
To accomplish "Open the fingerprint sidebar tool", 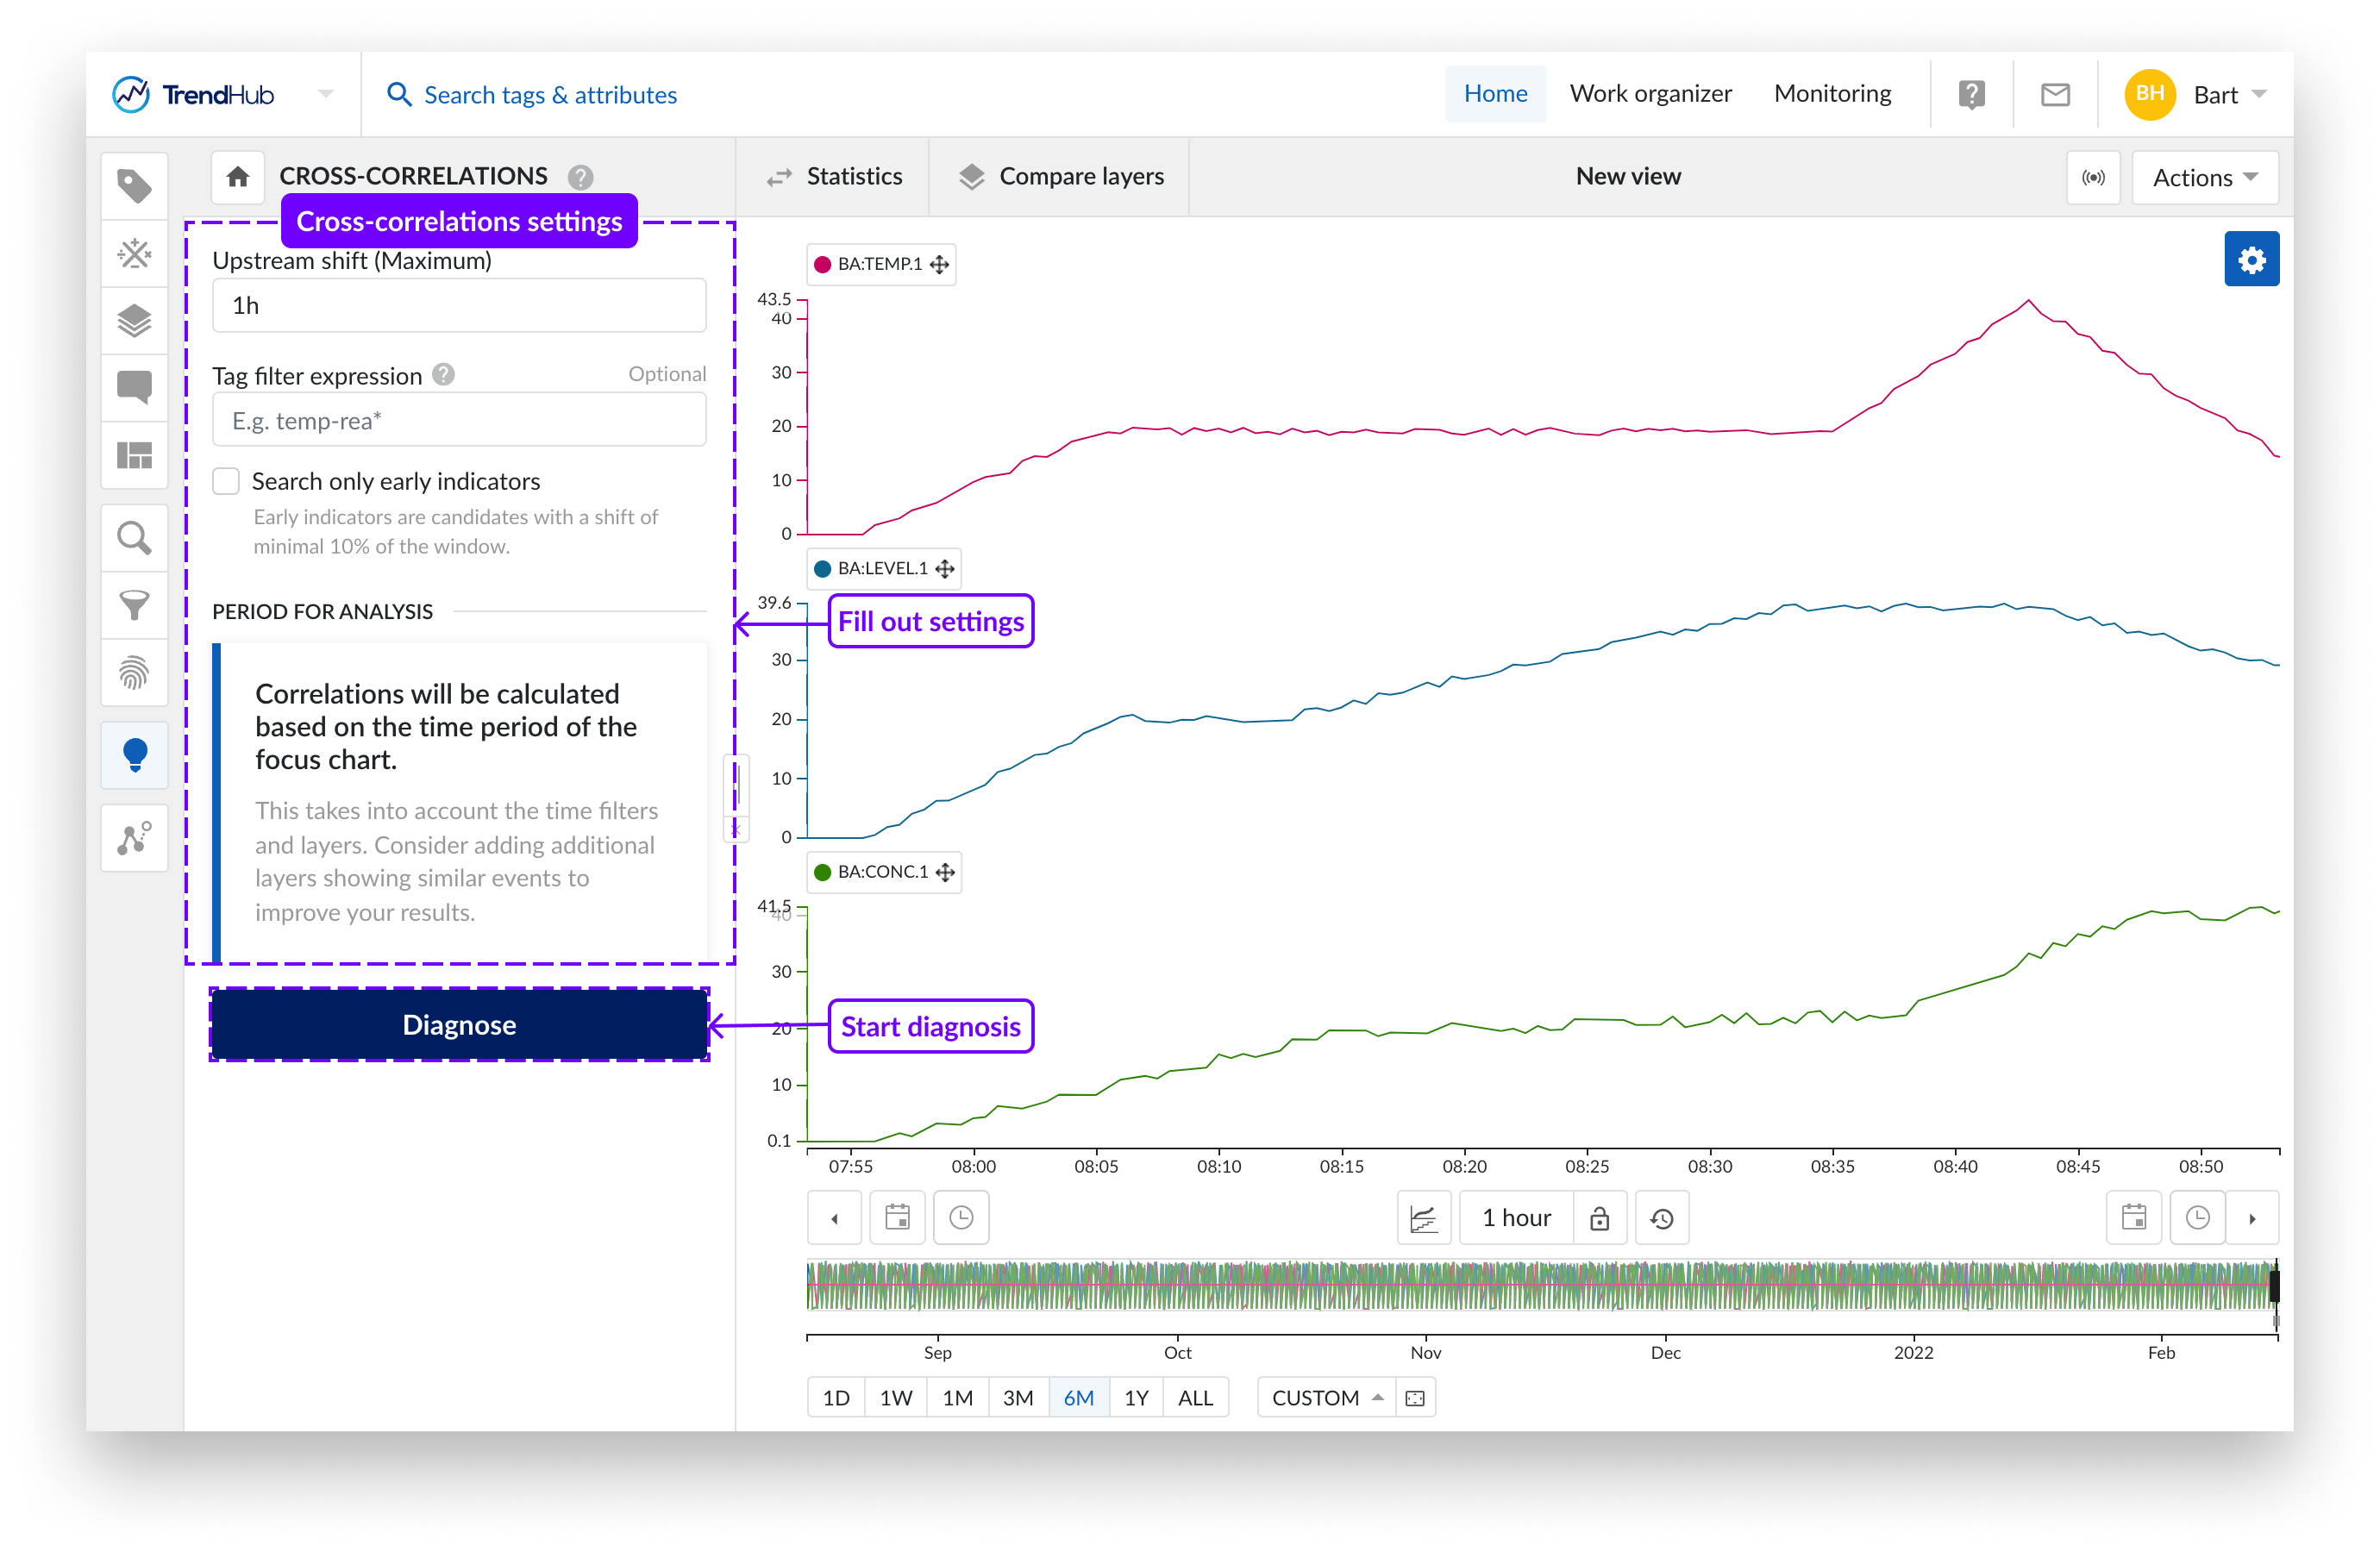I will pyautogui.click(x=134, y=672).
